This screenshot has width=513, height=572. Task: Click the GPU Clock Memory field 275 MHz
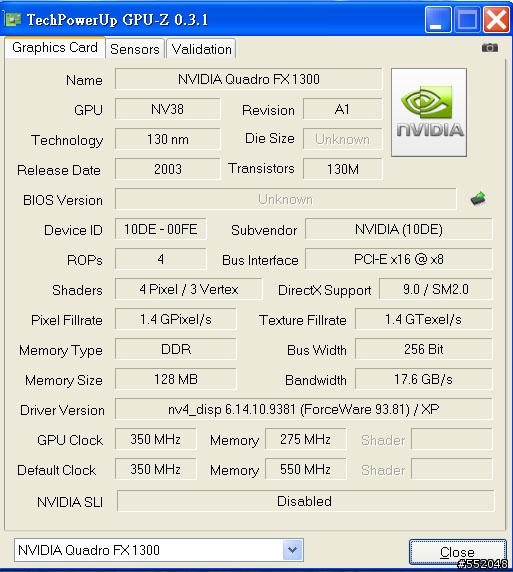306,439
